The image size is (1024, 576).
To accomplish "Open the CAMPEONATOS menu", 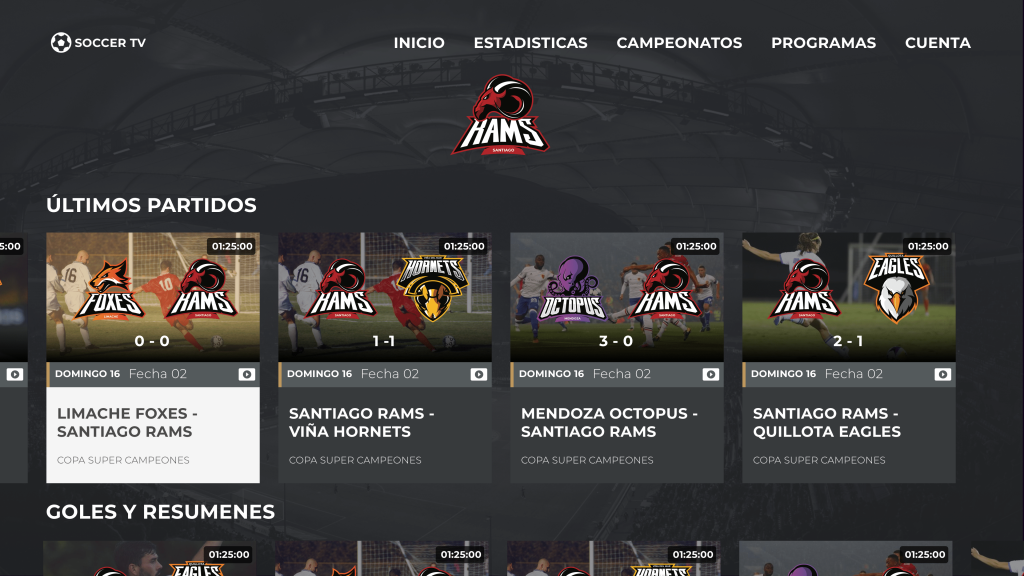I will pos(679,42).
